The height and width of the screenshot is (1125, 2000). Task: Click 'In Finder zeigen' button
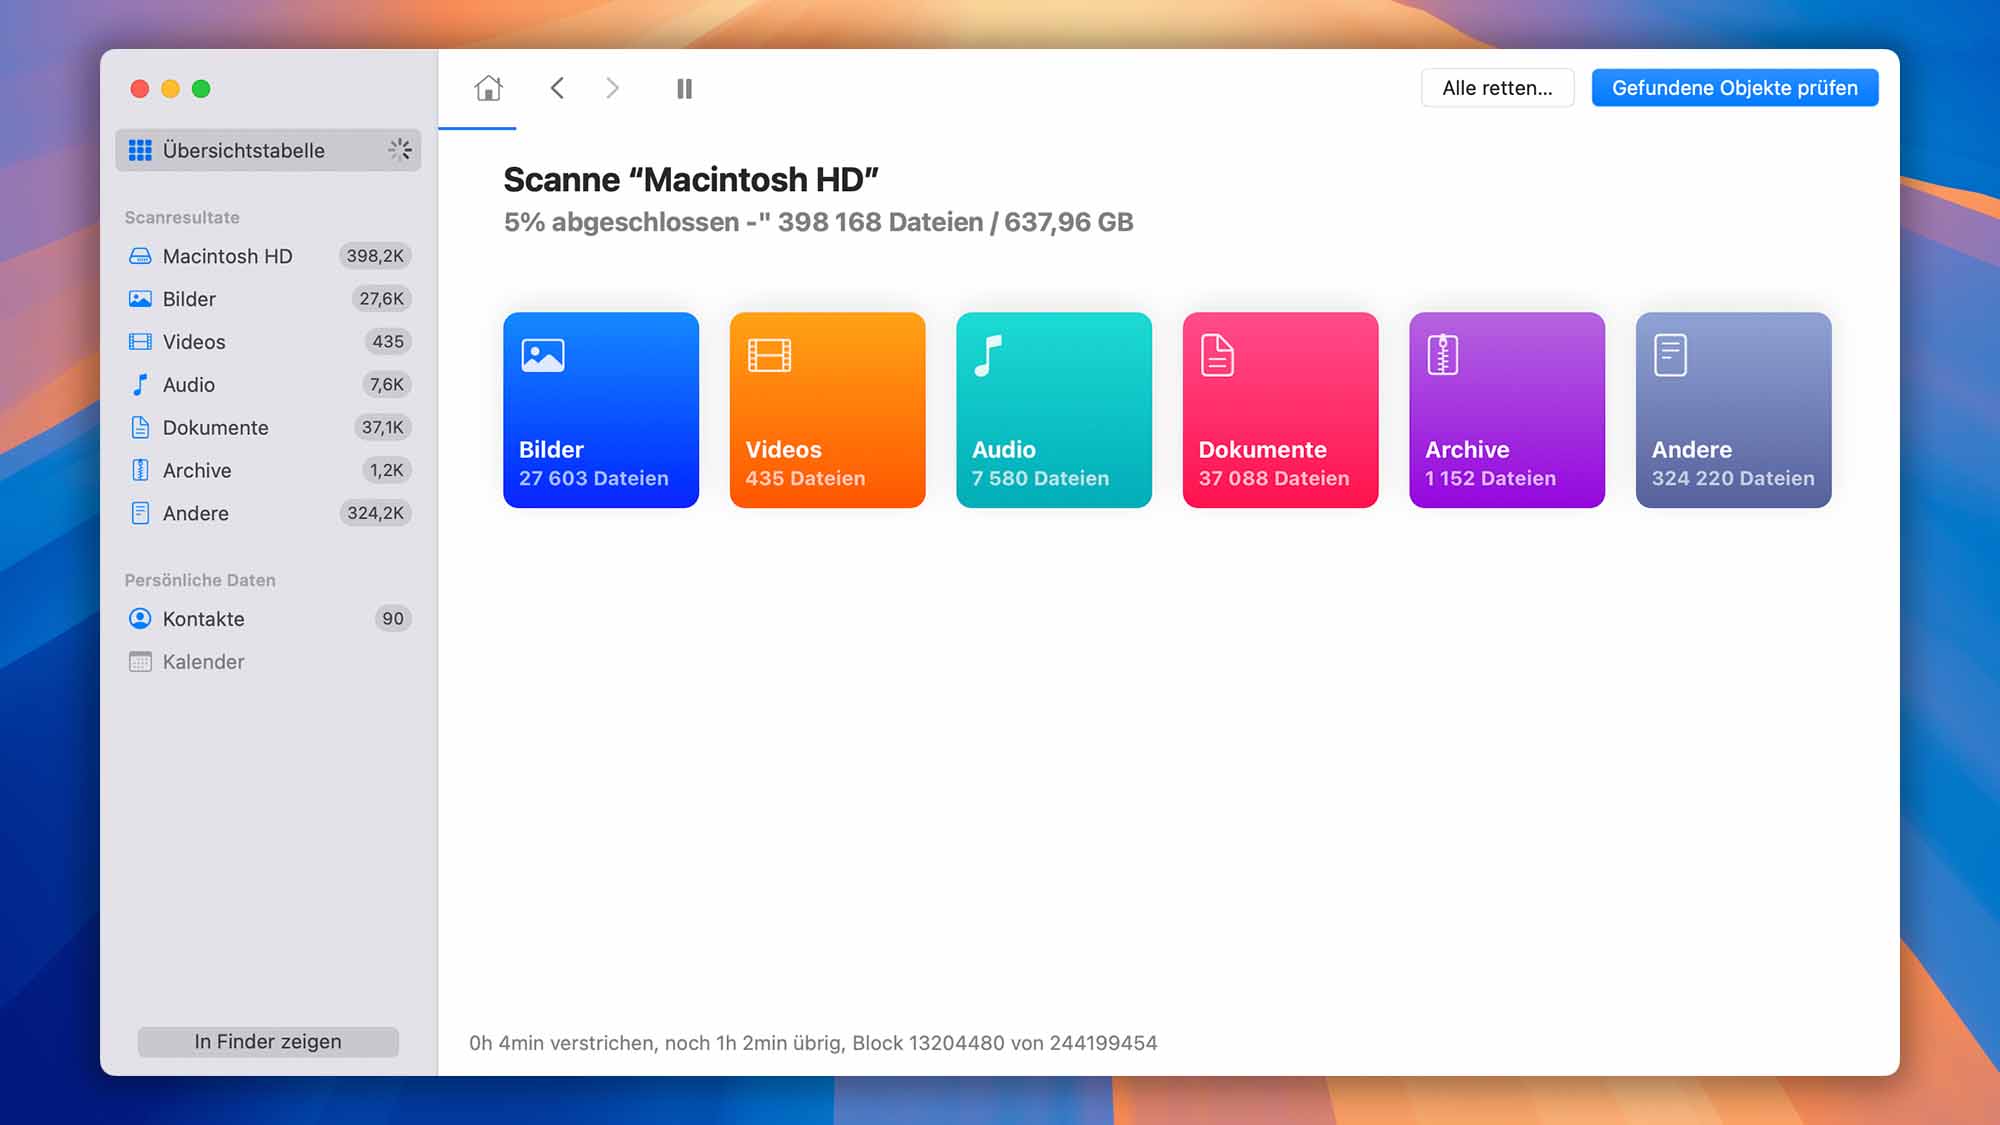268,1041
